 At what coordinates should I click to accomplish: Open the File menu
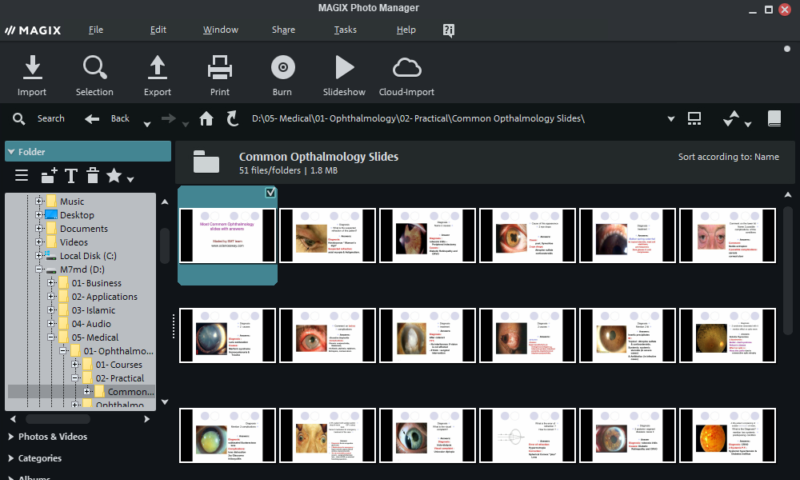(96, 30)
